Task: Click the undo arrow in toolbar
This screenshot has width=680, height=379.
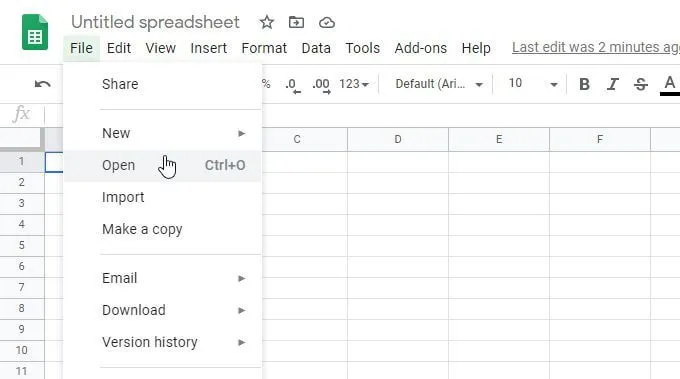Action: tap(42, 84)
